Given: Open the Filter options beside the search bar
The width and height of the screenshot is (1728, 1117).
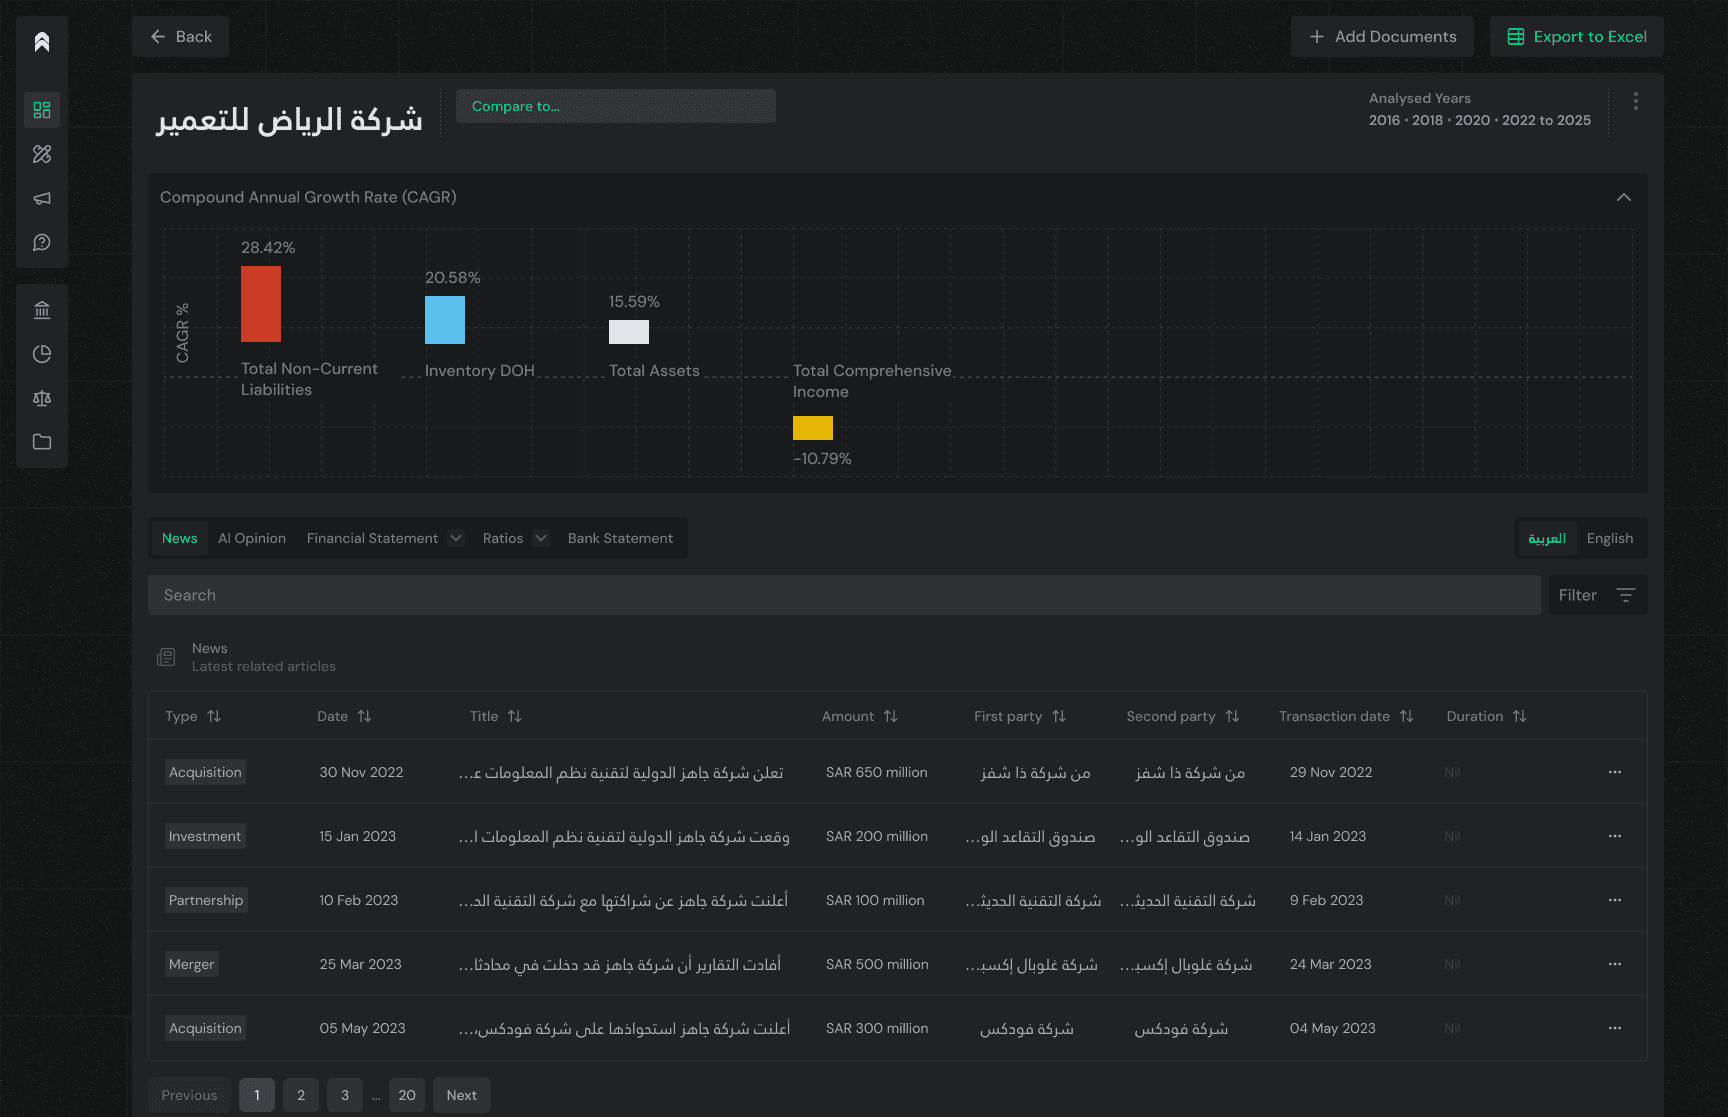Looking at the screenshot, I should (x=1597, y=594).
